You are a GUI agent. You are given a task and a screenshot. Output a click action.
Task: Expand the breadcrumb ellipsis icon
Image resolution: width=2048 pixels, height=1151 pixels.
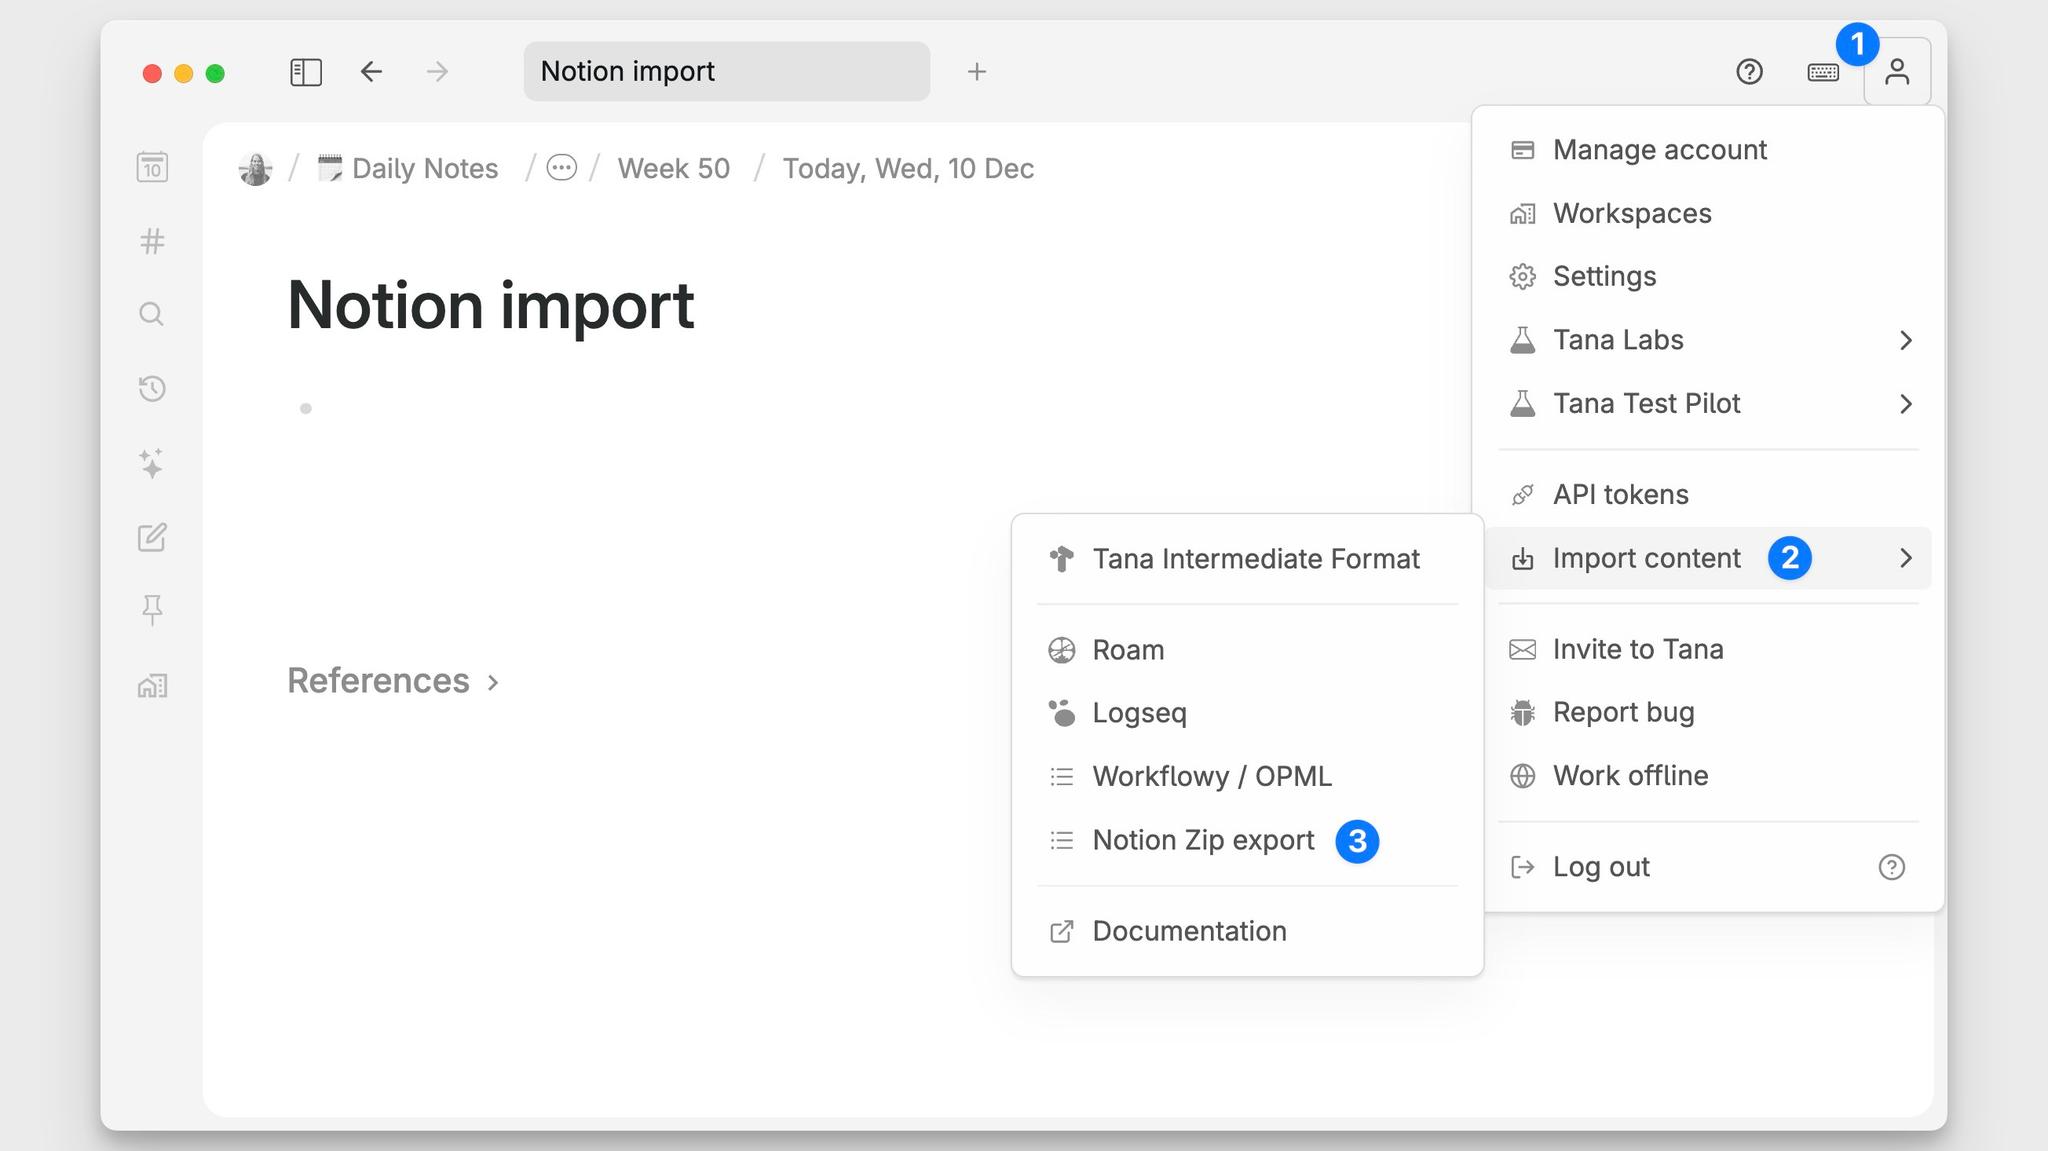562,168
